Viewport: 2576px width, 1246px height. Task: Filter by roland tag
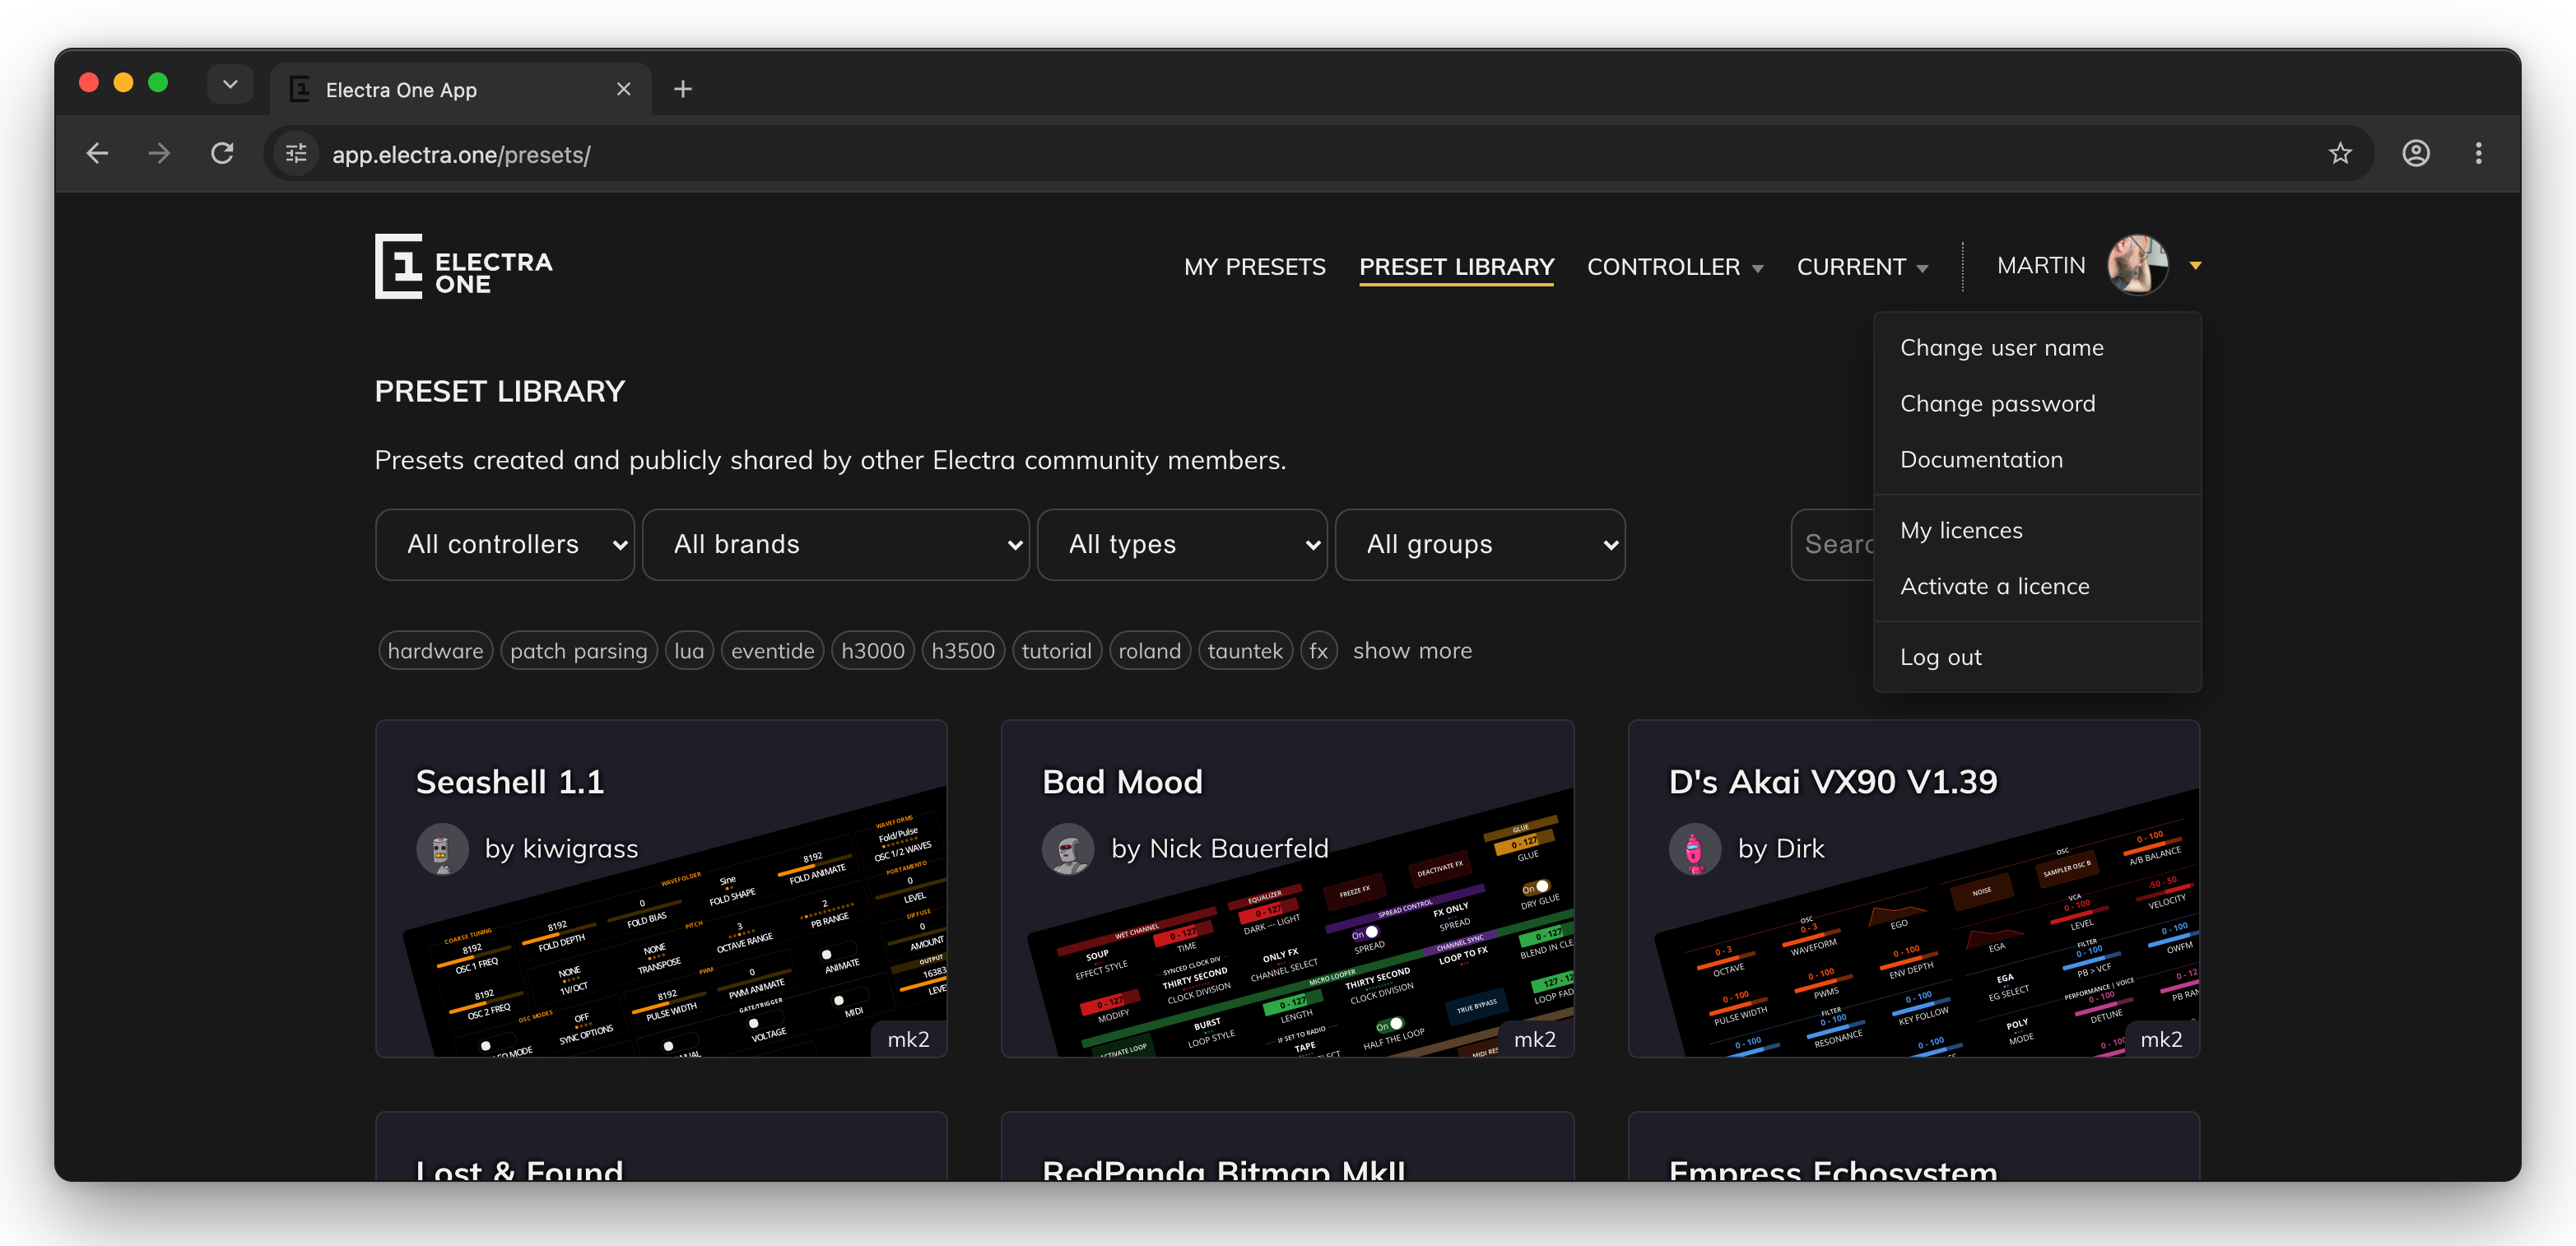point(1150,651)
